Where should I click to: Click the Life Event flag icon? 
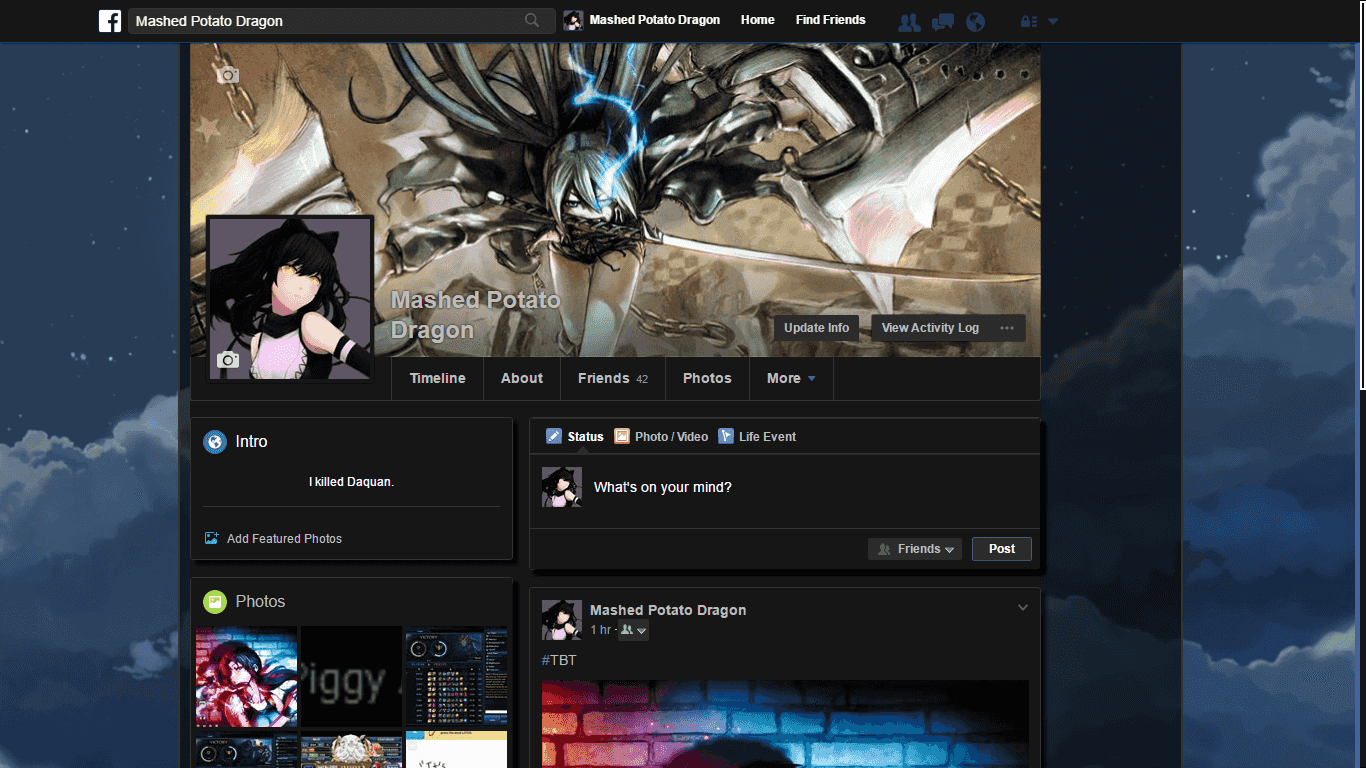pos(726,436)
